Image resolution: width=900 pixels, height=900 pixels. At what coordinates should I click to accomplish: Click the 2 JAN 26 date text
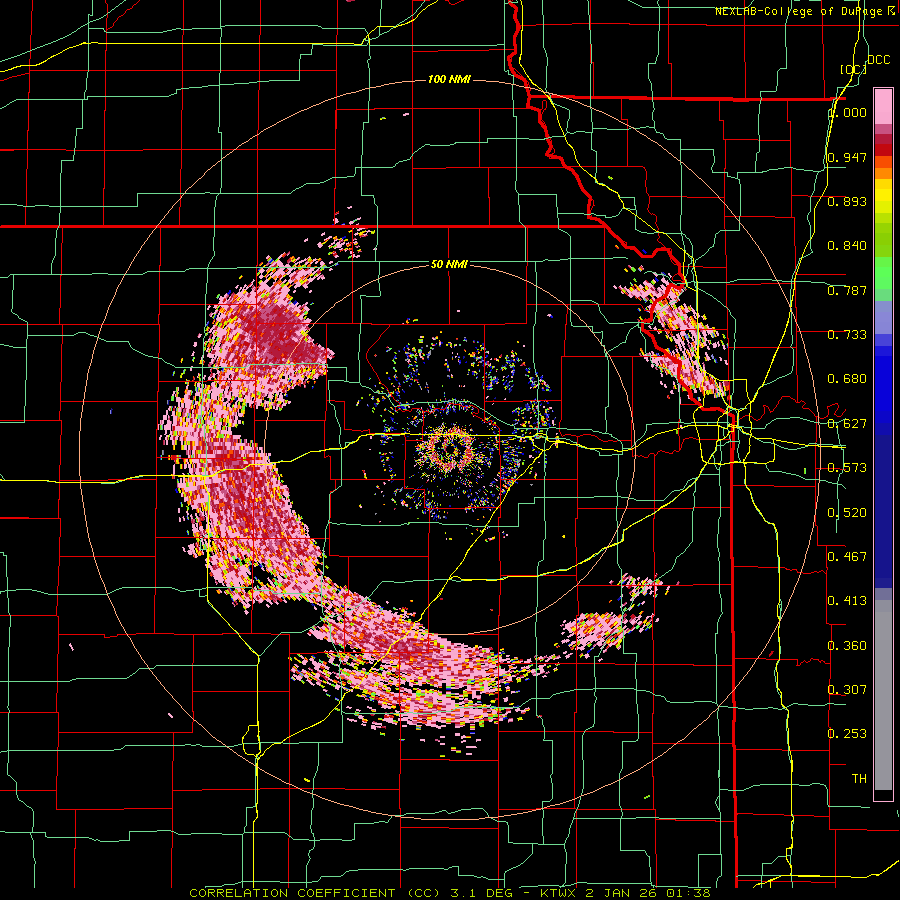[622, 893]
